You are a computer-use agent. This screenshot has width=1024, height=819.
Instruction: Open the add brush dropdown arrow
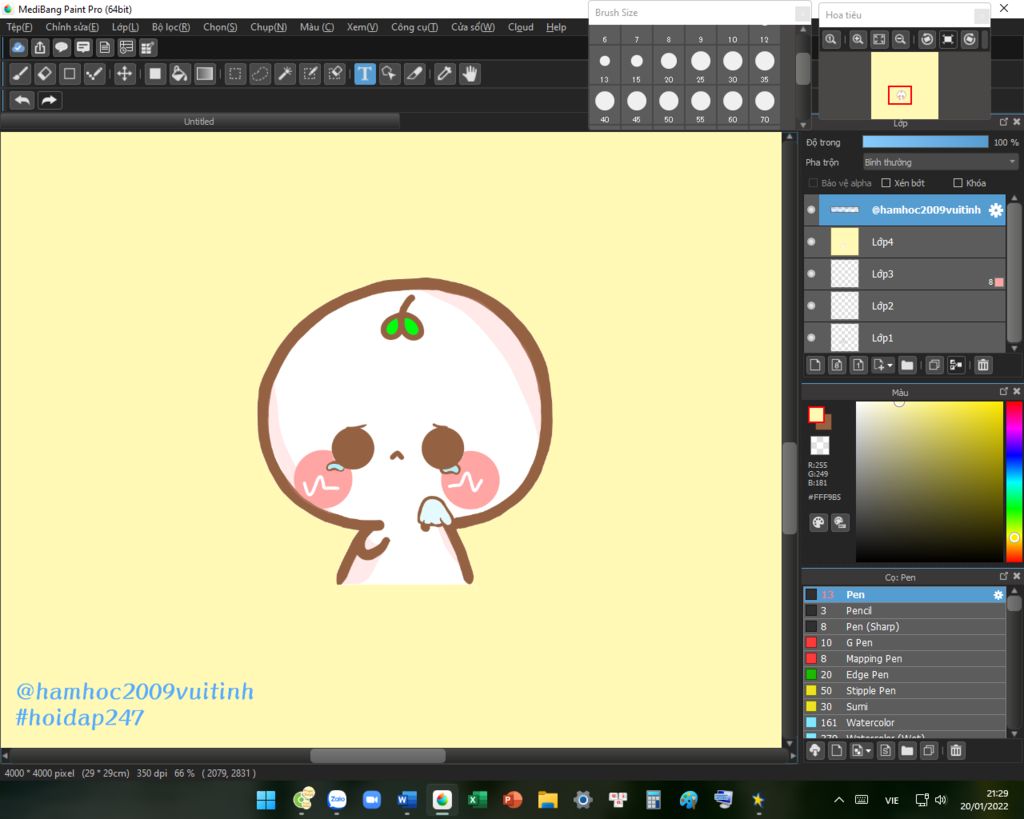[x=868, y=752]
